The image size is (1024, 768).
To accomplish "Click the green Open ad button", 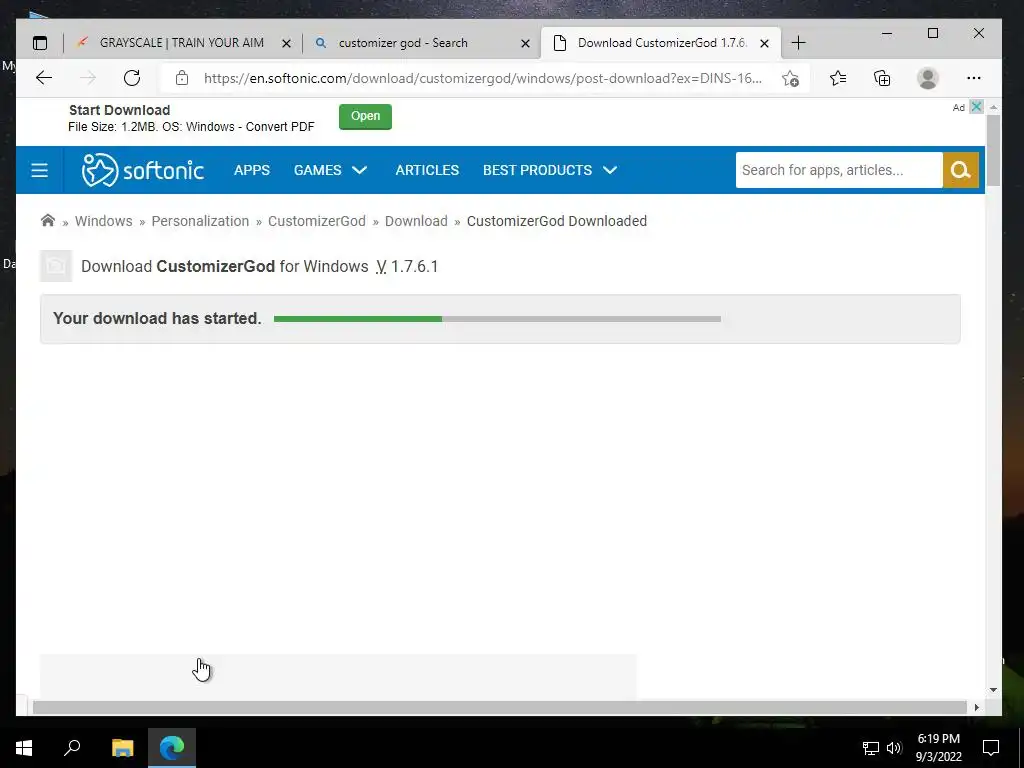I will [365, 116].
